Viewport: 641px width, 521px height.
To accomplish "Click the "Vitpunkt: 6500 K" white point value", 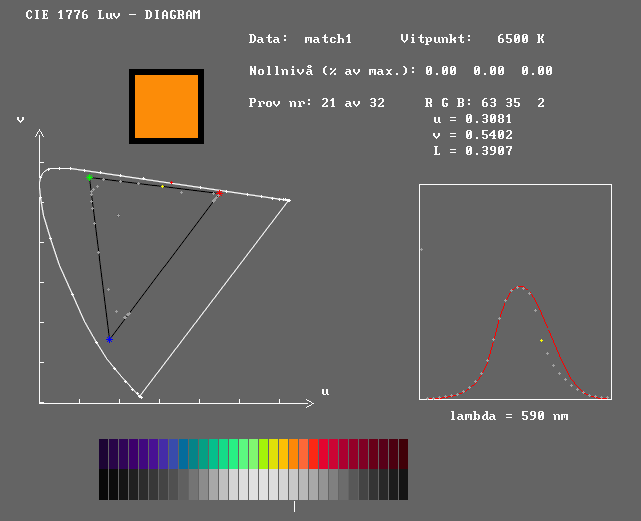I will click(472, 39).
